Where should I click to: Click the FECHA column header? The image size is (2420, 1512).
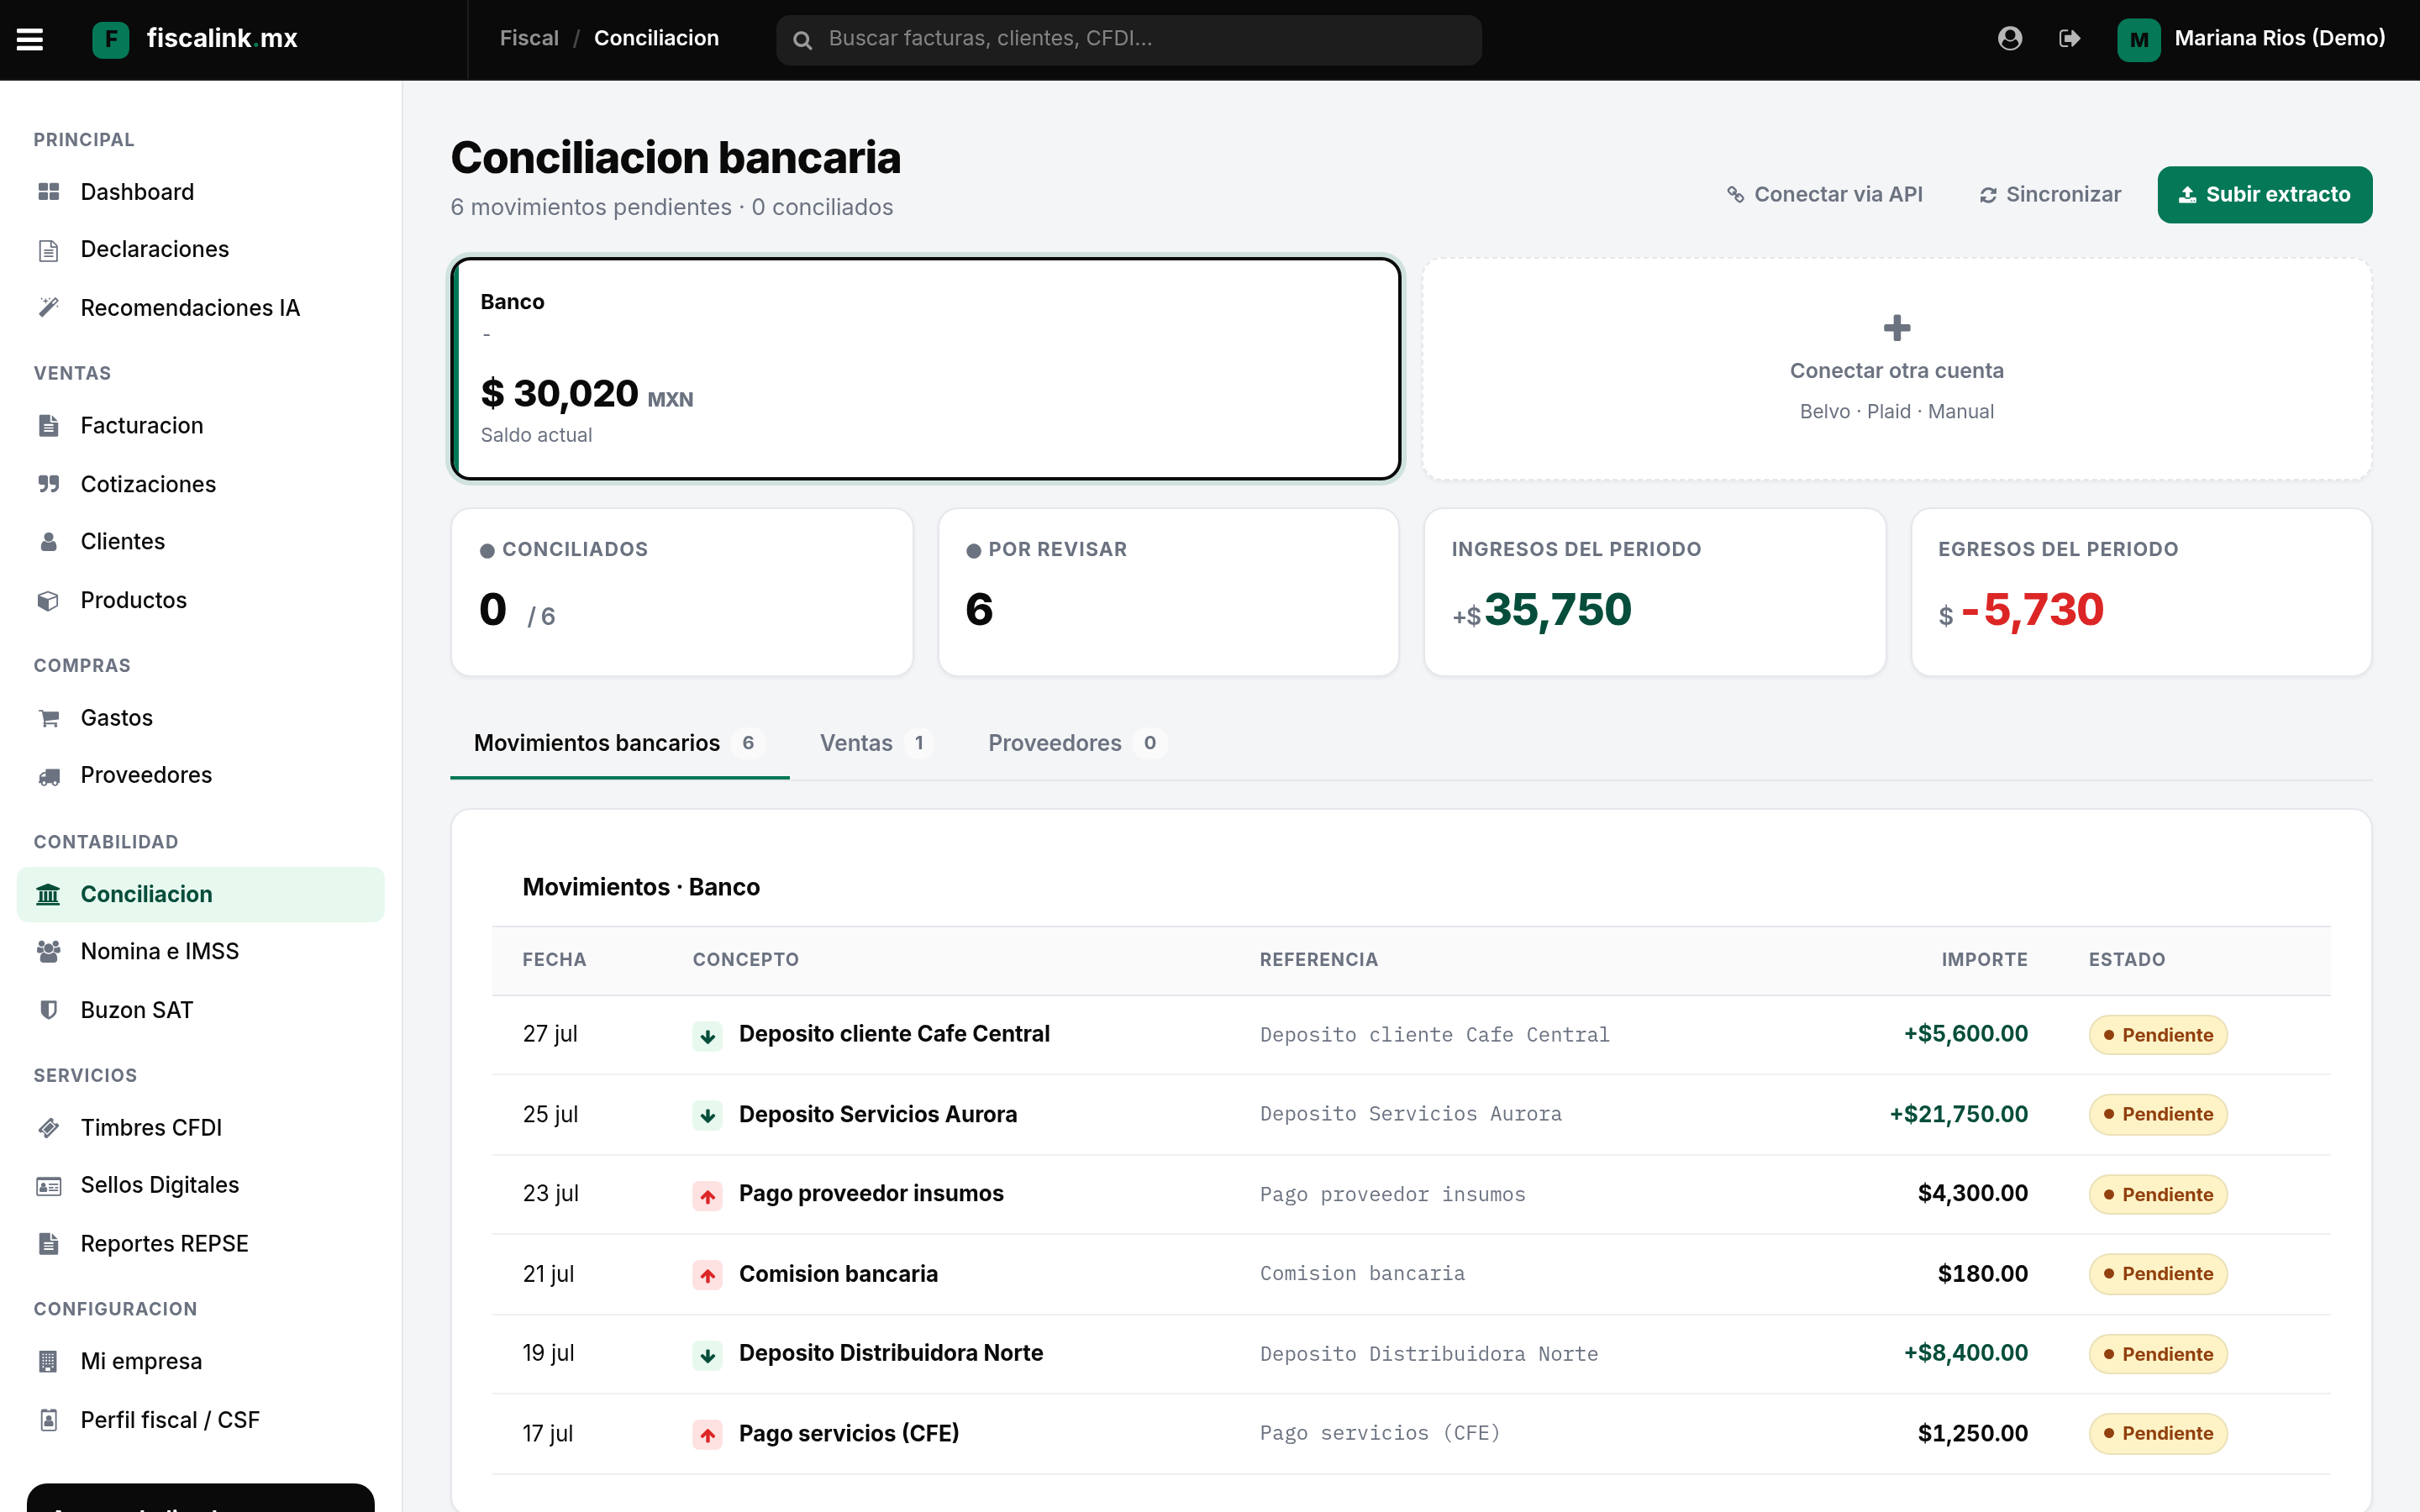click(554, 960)
